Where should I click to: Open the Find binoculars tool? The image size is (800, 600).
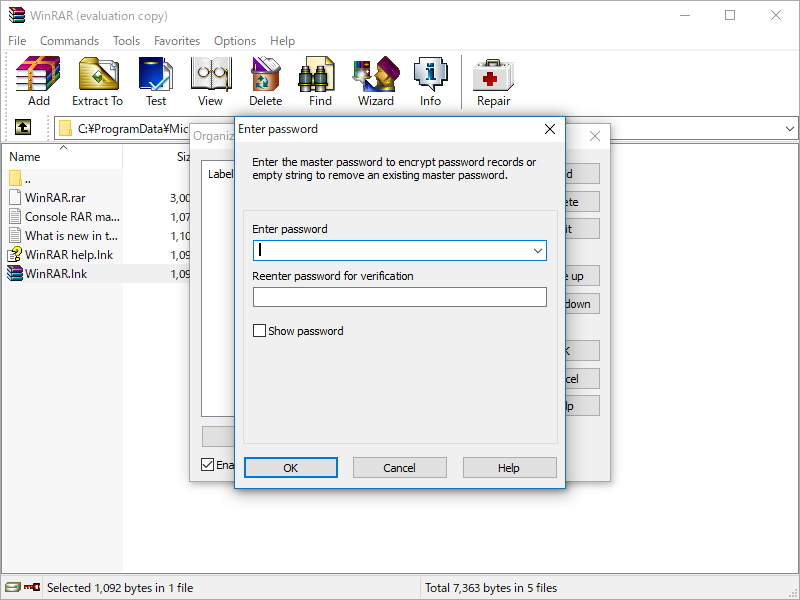pyautogui.click(x=316, y=74)
